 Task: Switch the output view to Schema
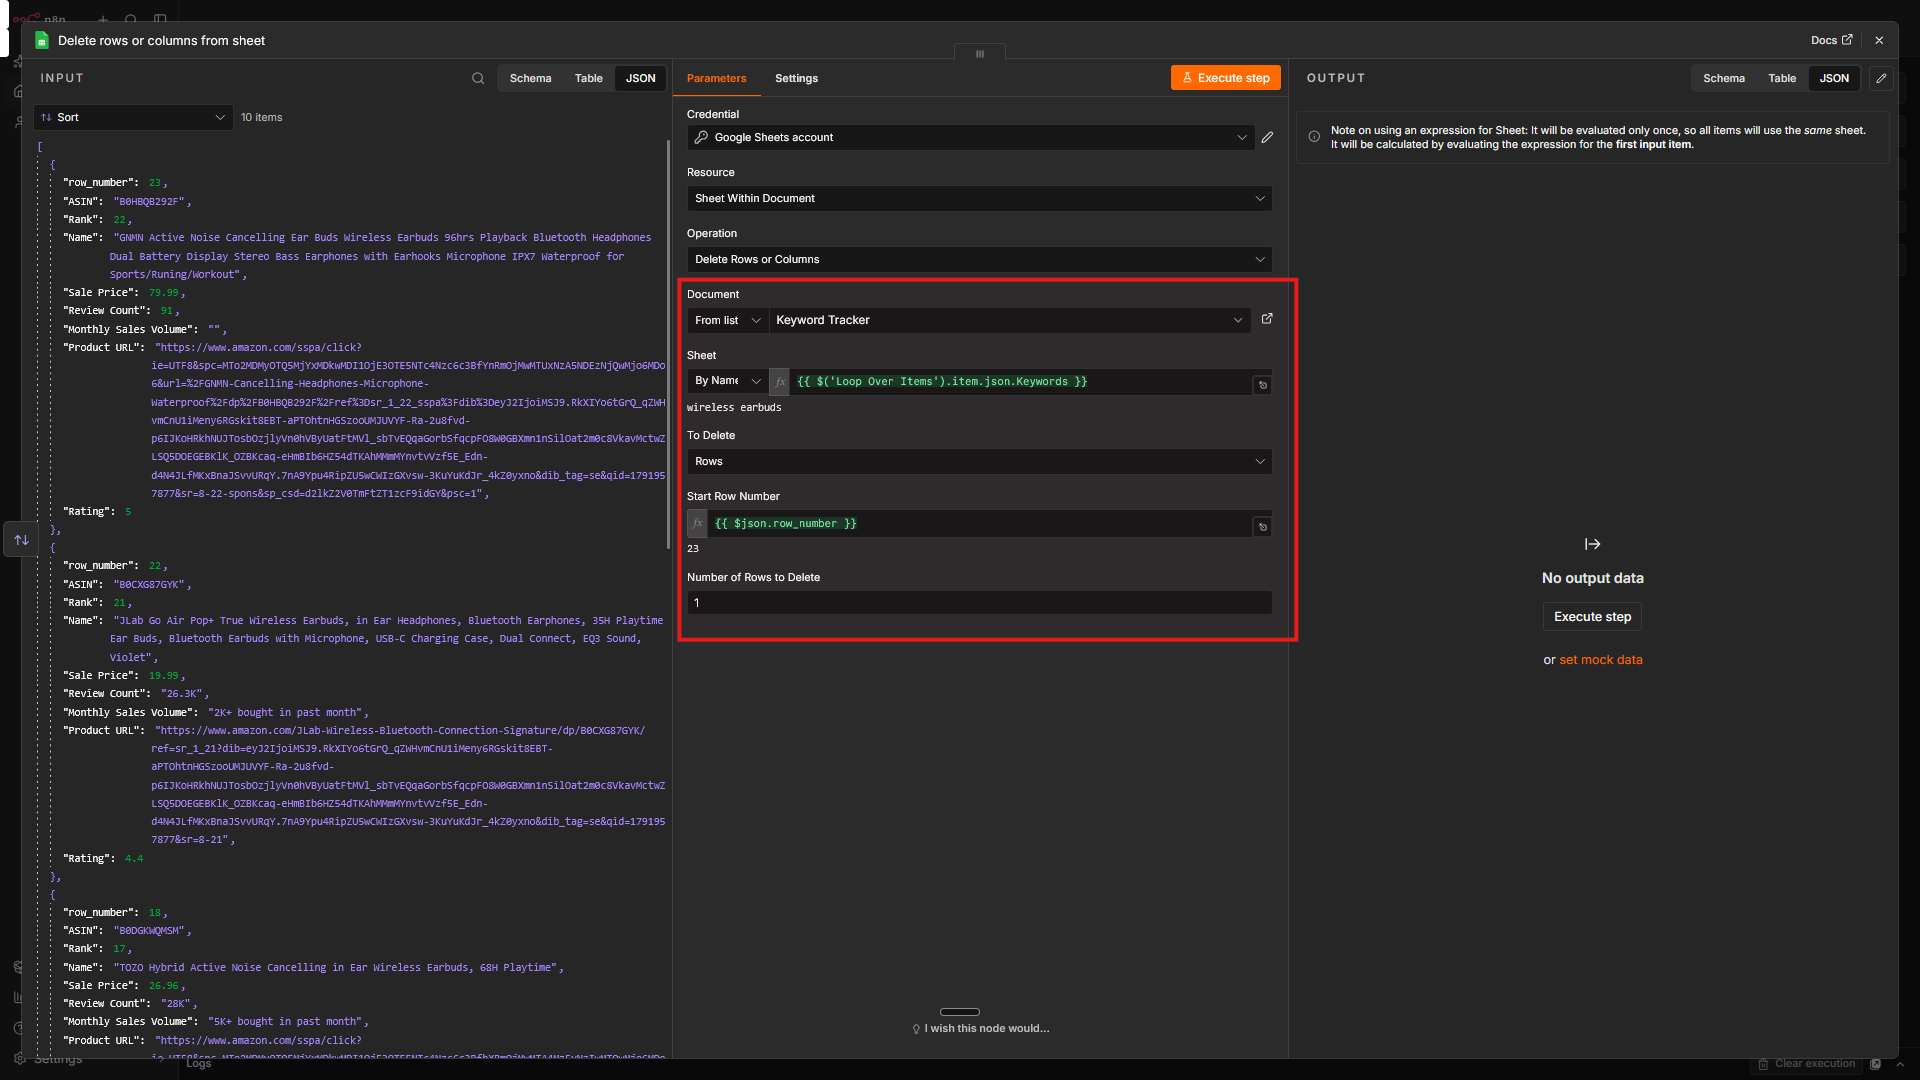(x=1724, y=78)
